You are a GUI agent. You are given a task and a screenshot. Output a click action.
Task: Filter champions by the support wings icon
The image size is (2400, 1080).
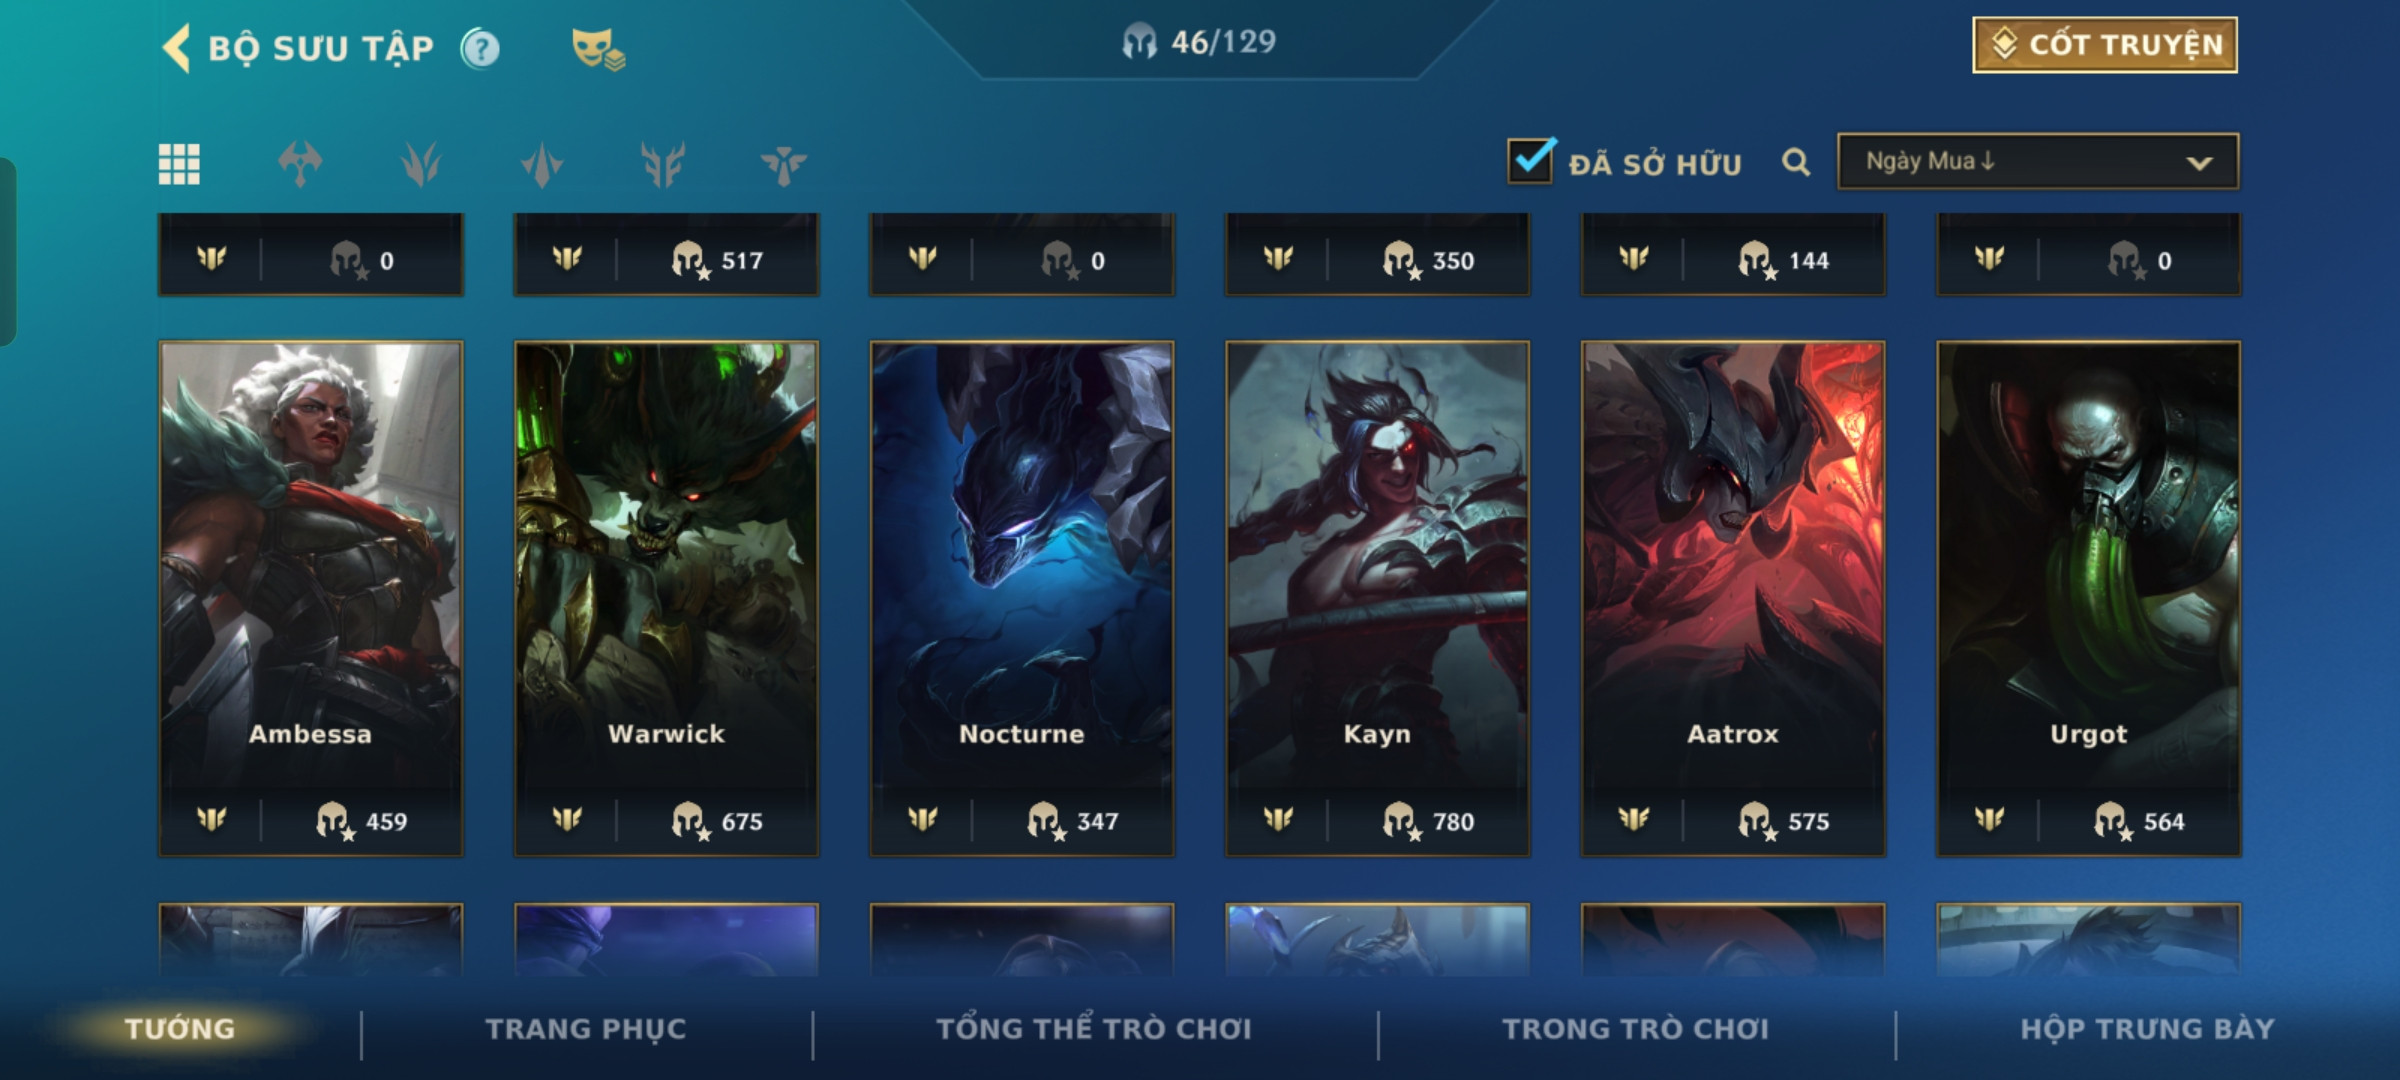coord(783,164)
